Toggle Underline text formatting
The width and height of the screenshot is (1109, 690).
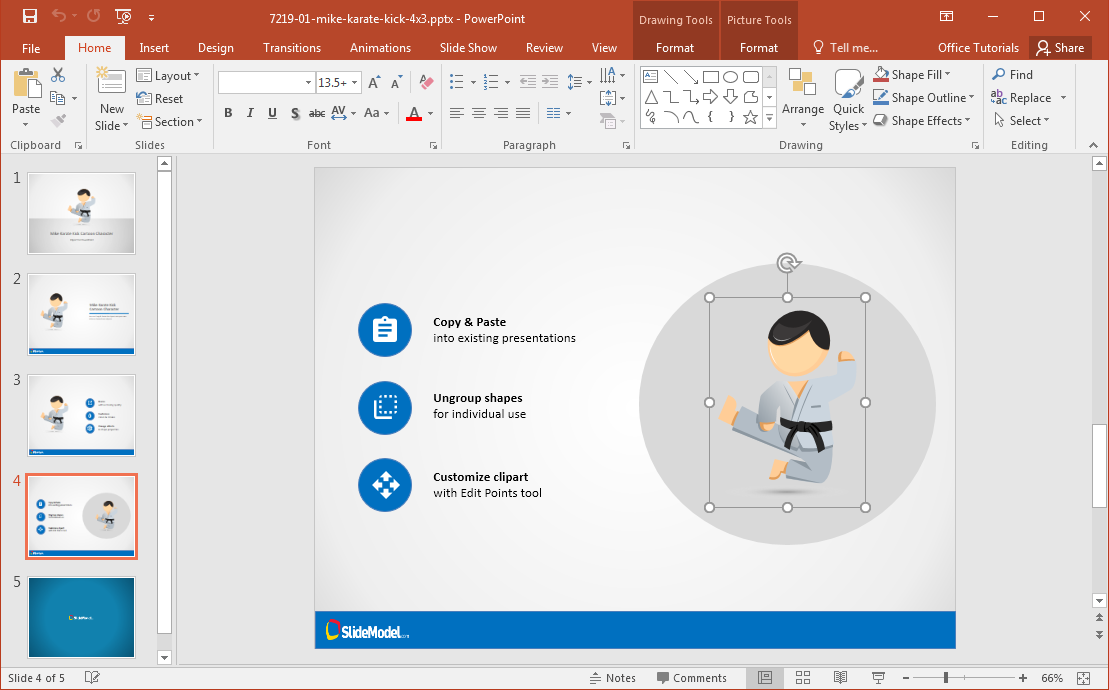pos(272,114)
